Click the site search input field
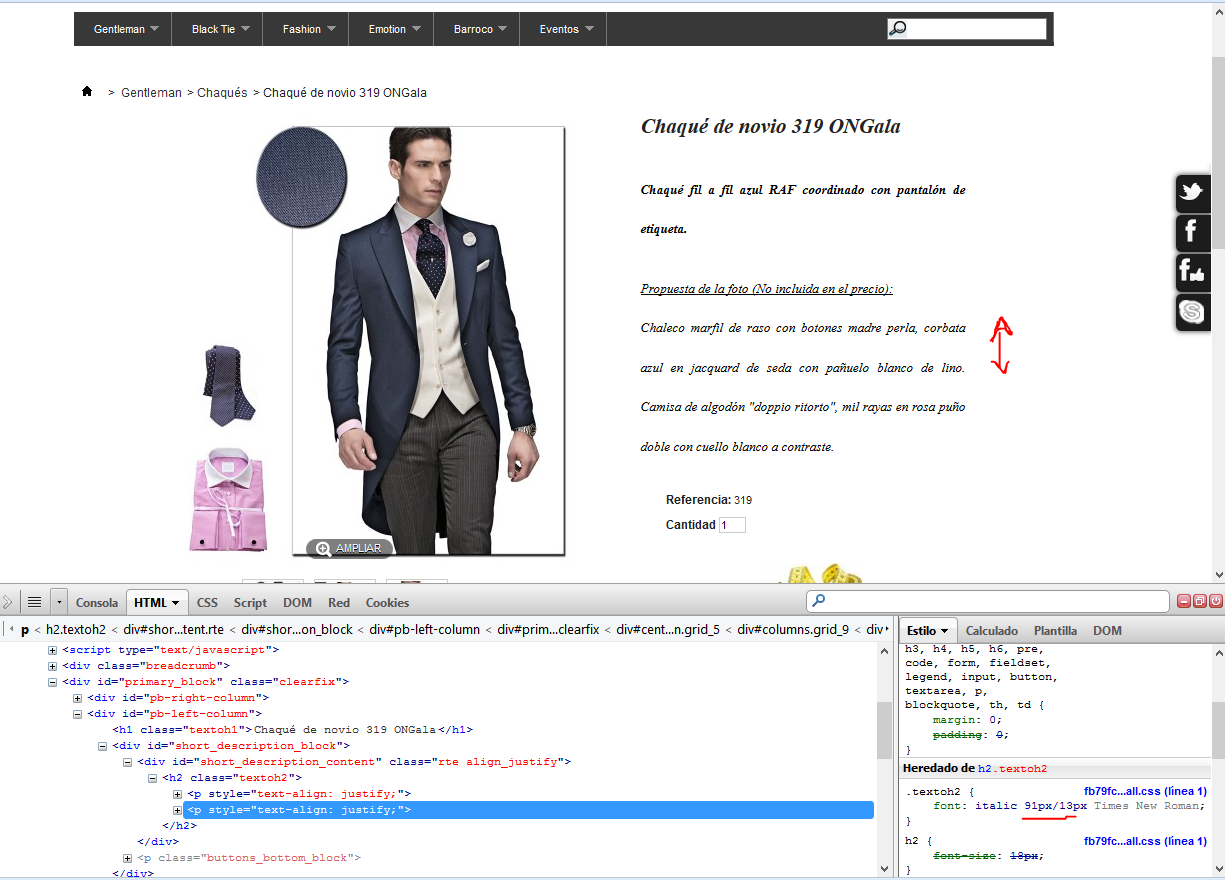The height and width of the screenshot is (880, 1225). [967, 29]
